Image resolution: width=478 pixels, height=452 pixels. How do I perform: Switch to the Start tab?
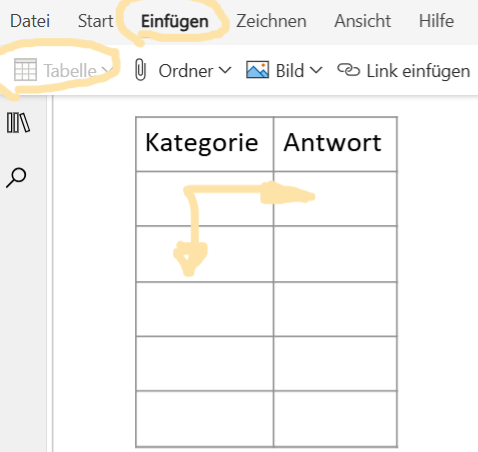96,21
